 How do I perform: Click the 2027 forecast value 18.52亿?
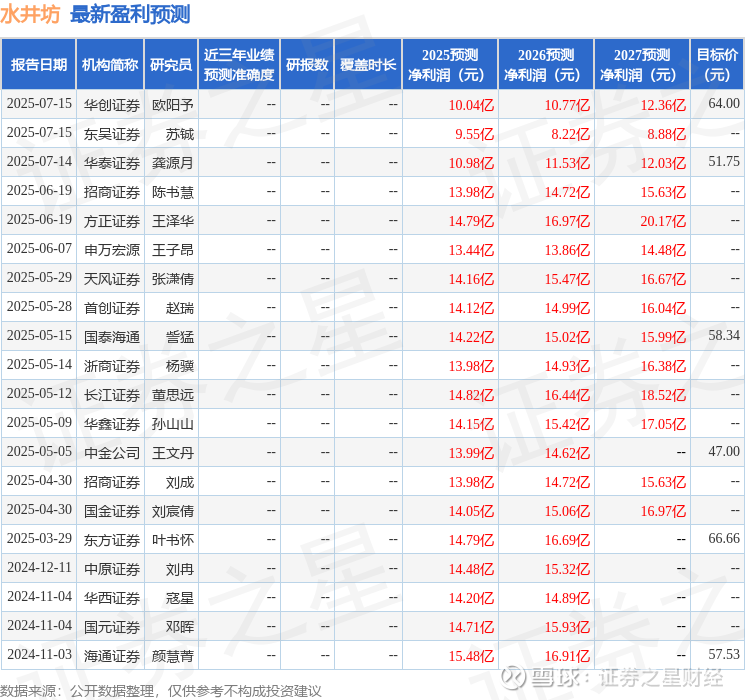pos(663,395)
